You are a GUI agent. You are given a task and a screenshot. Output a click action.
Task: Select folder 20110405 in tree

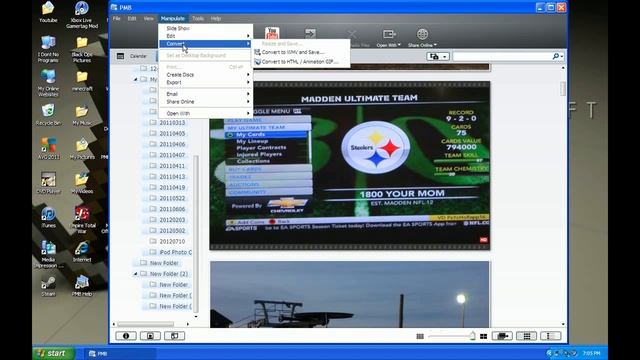tap(172, 133)
